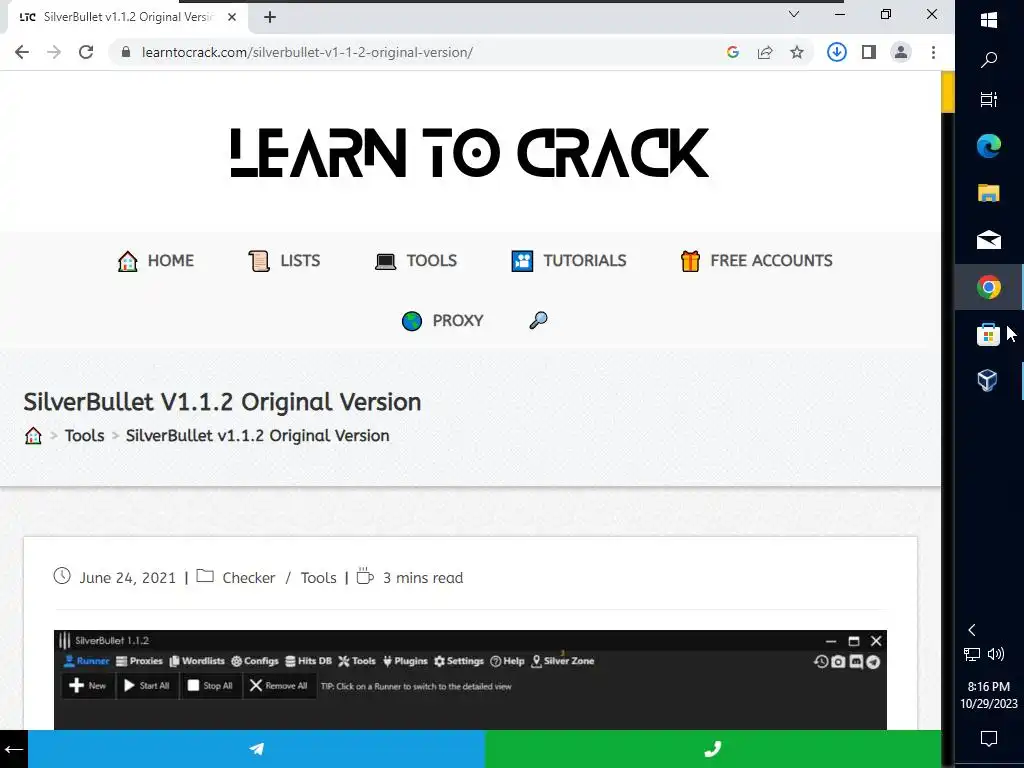Follow the Tools breadcrumb link
The width and height of the screenshot is (1024, 768).
point(84,436)
